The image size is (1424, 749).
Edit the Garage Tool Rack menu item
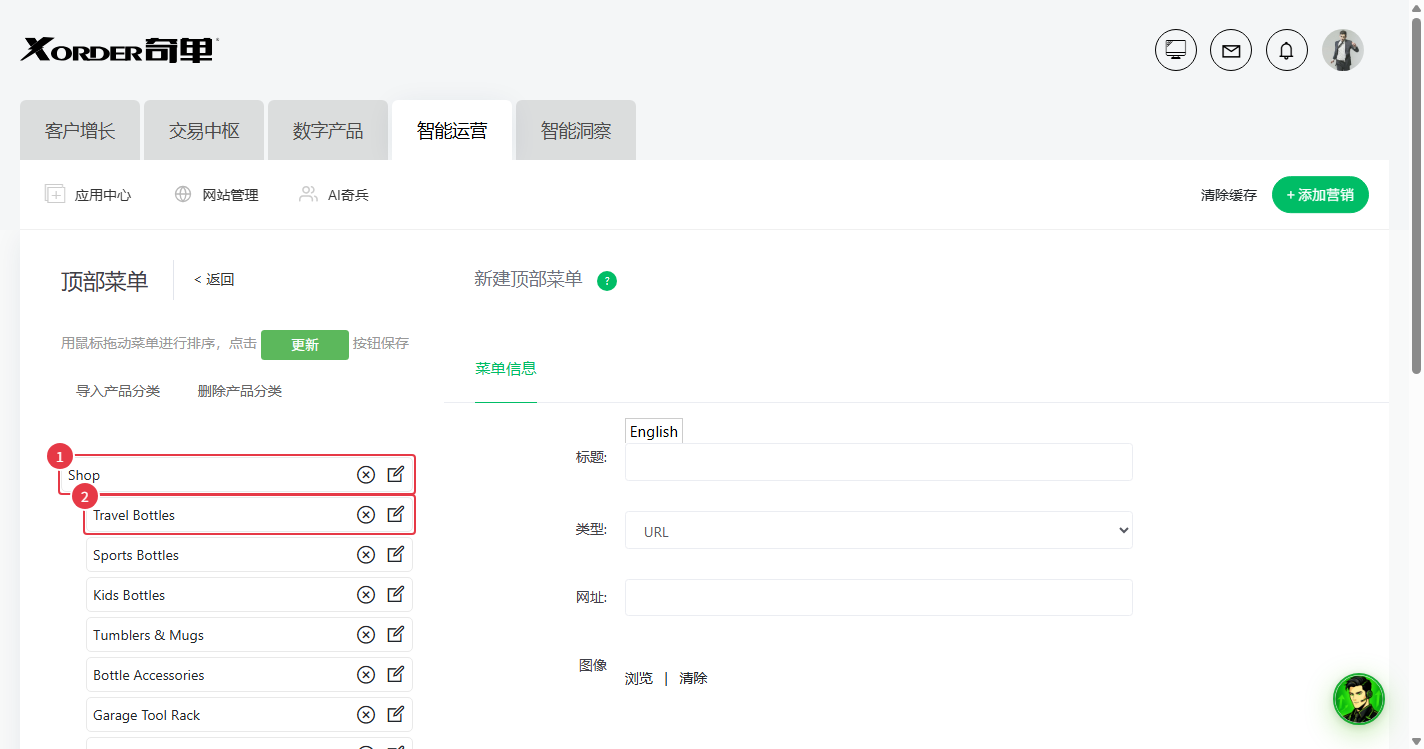[x=395, y=714]
